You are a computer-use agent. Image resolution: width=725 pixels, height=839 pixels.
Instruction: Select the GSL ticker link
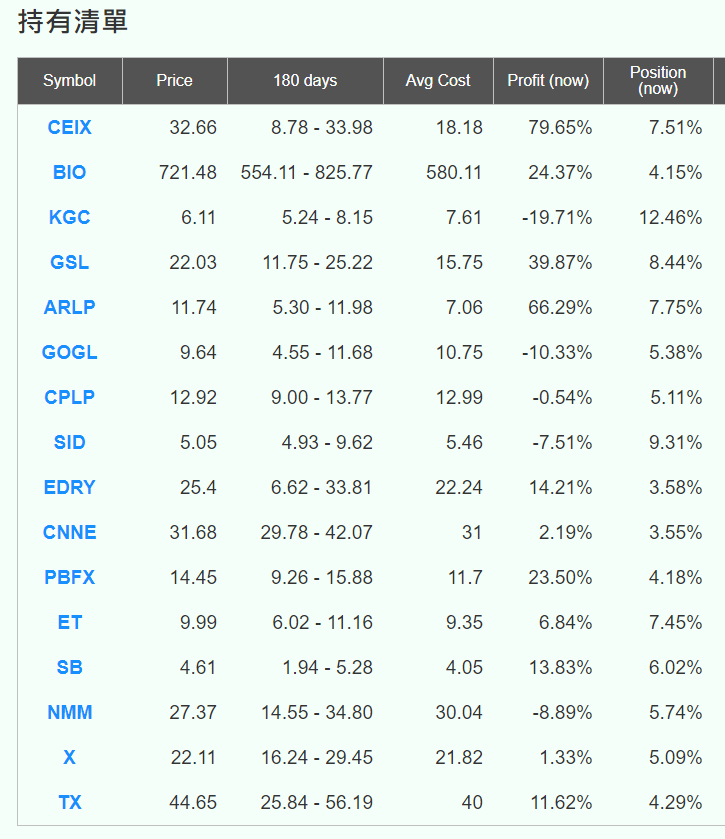(69, 263)
